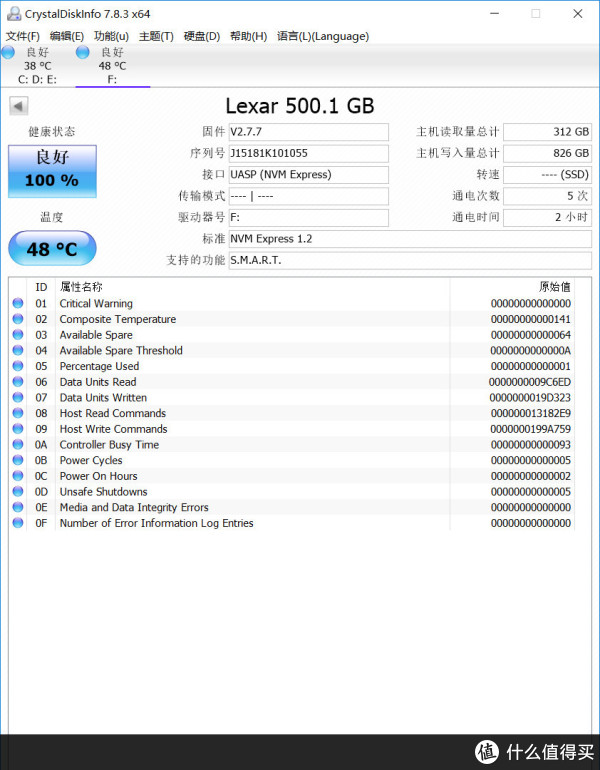Click raw value 0000000009C6ED
Viewport: 600px width, 770px height.
click(530, 382)
